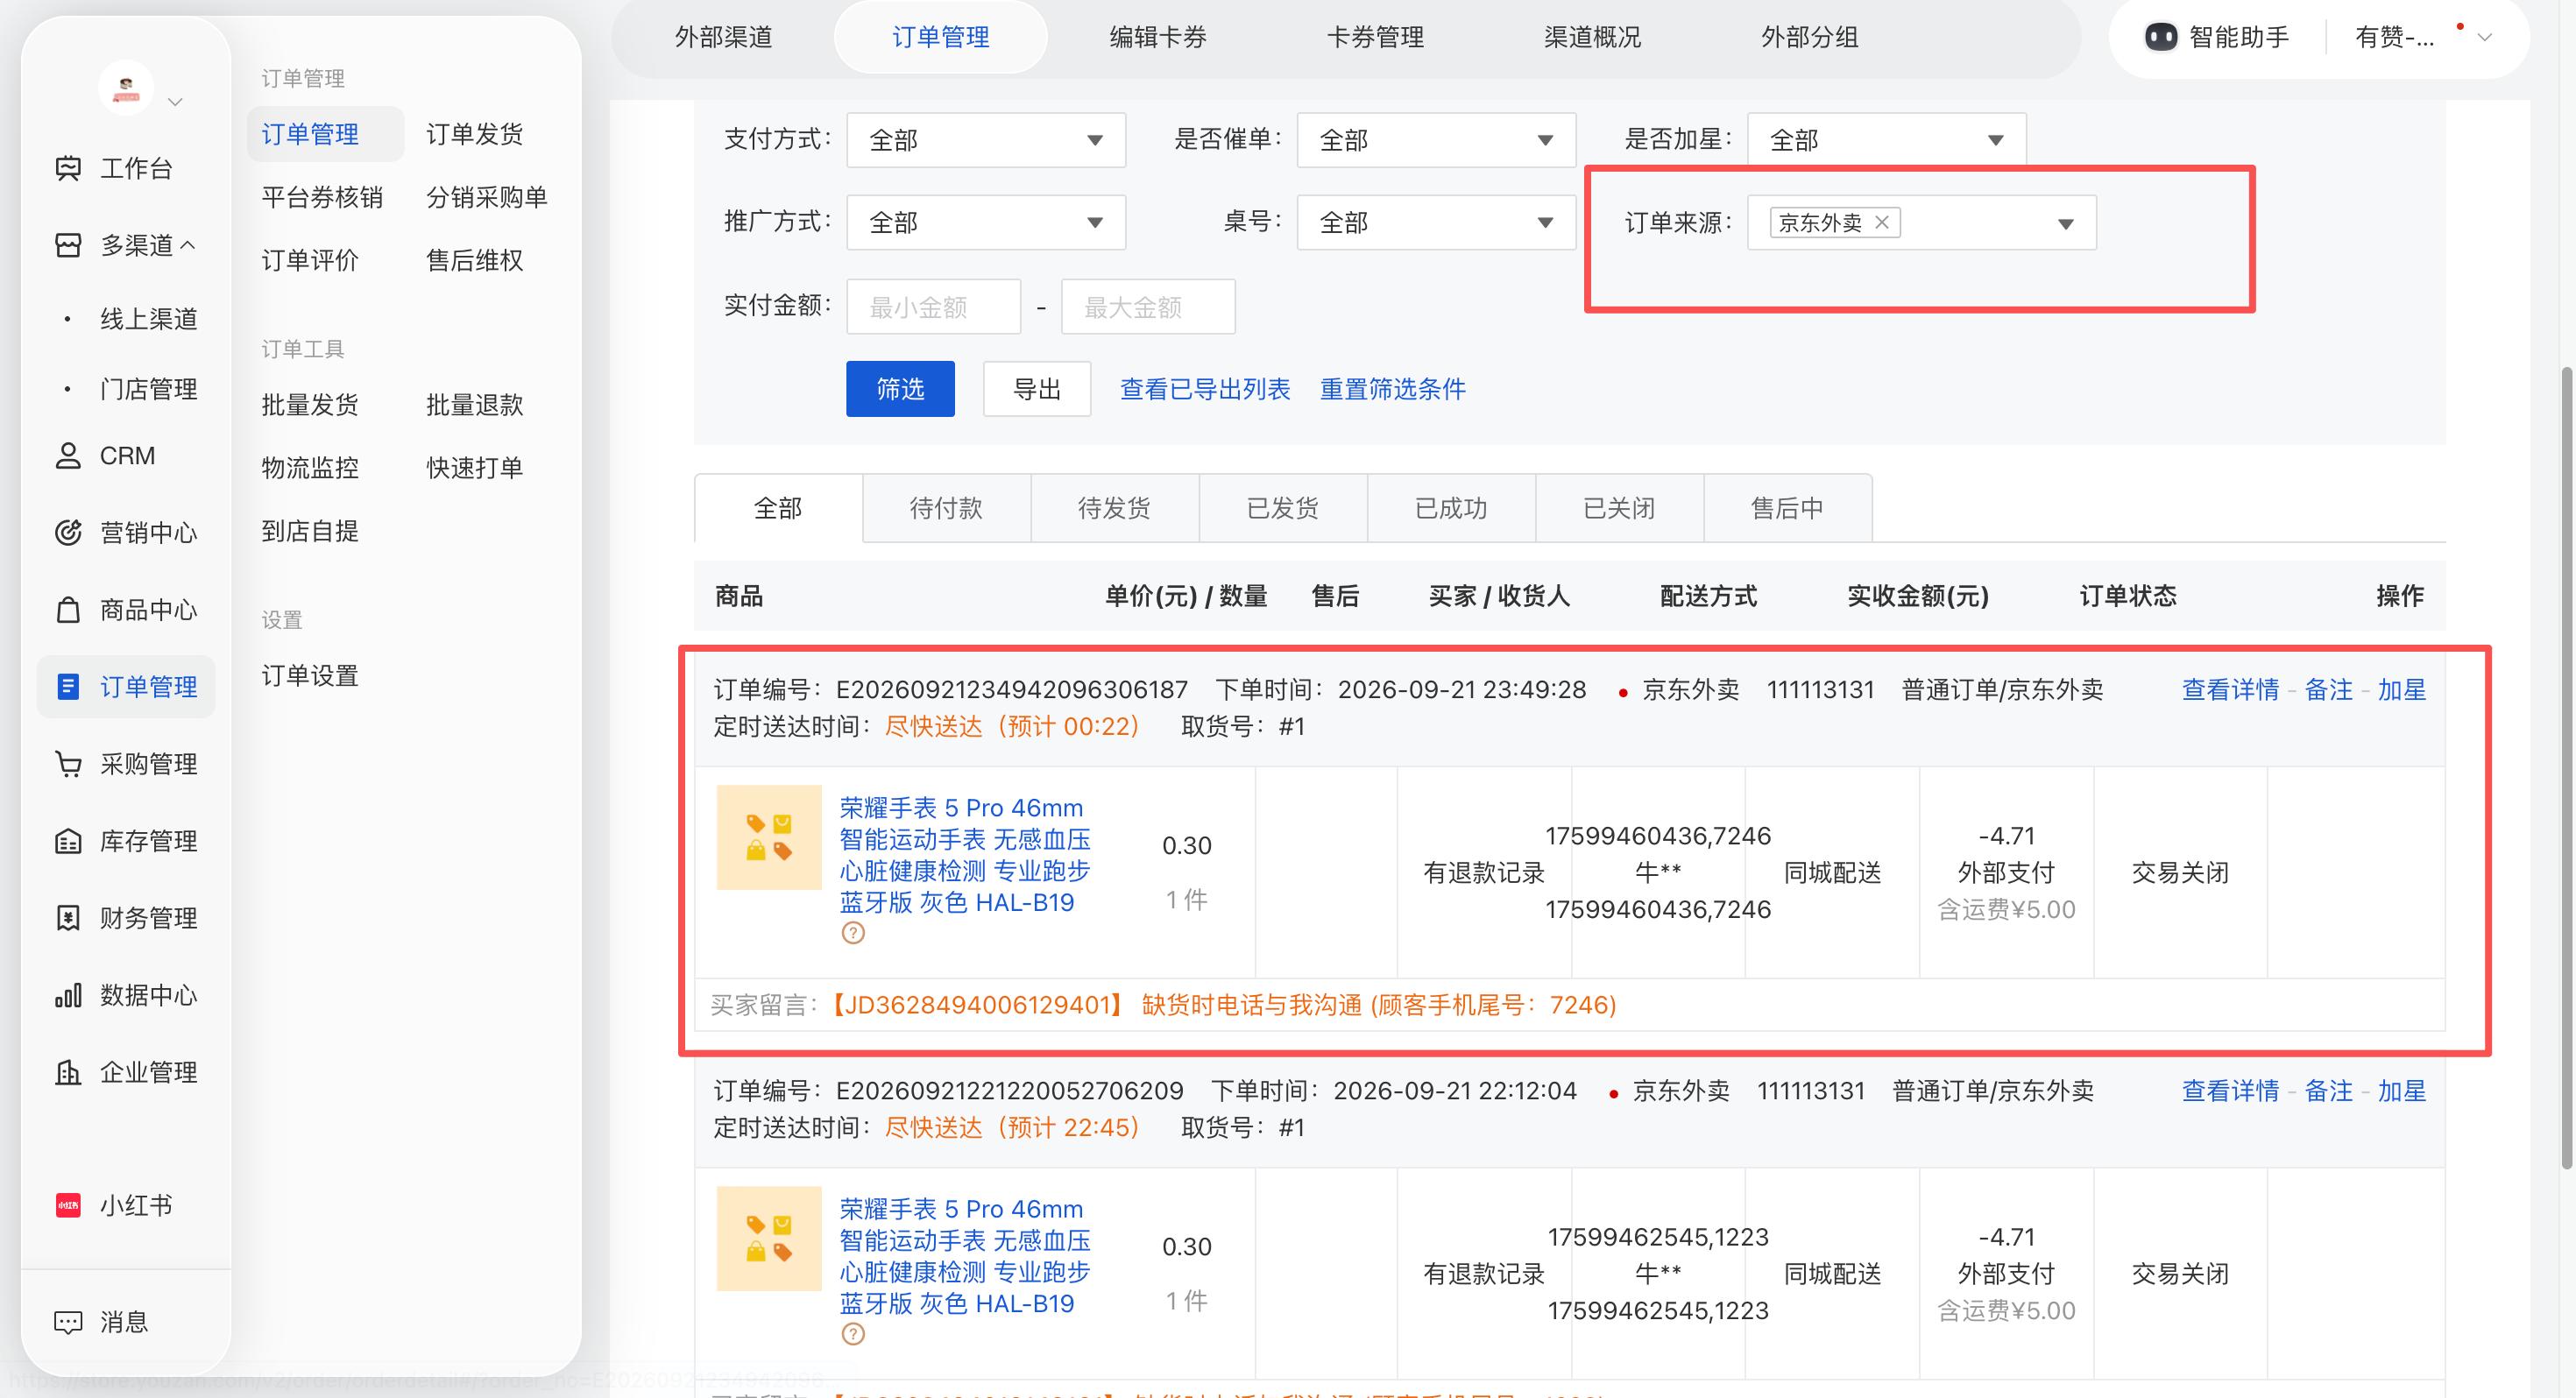Show the 待付款 orders tab
This screenshot has height=1398, width=2576.
pos(946,508)
